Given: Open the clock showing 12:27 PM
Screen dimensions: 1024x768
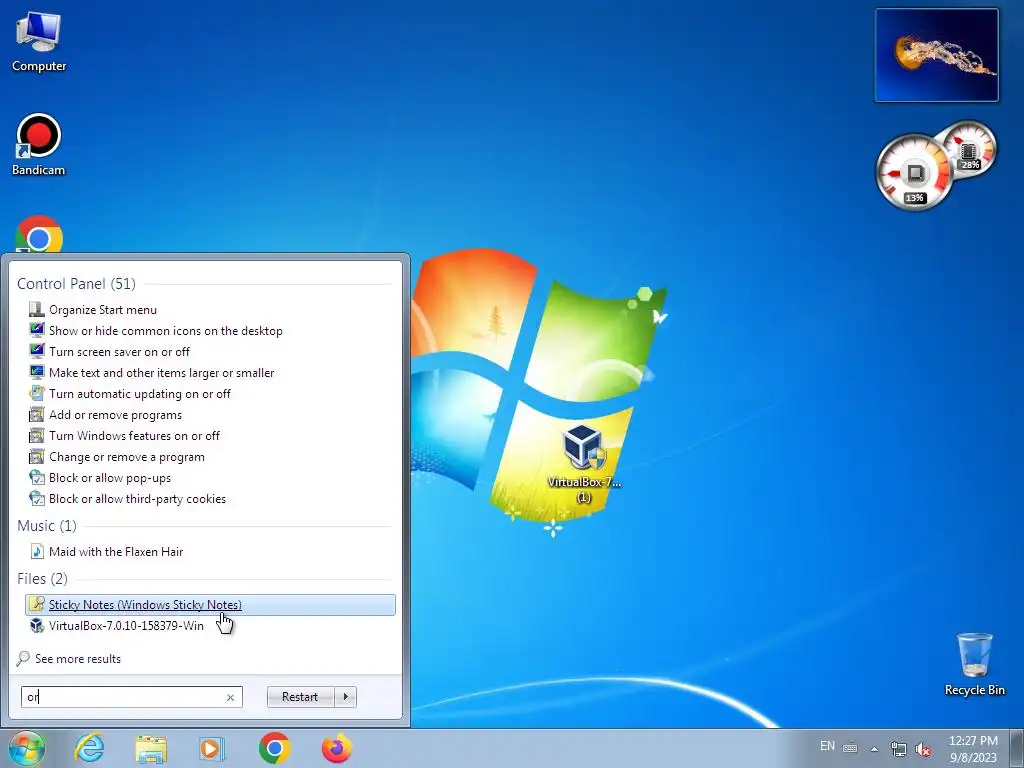Looking at the screenshot, I should click(x=973, y=748).
